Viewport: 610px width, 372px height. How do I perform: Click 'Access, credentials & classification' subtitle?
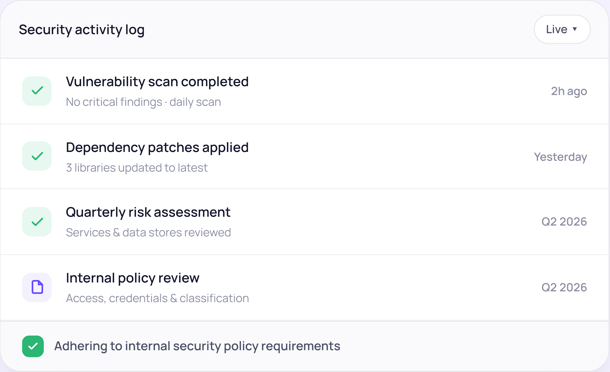coord(157,298)
